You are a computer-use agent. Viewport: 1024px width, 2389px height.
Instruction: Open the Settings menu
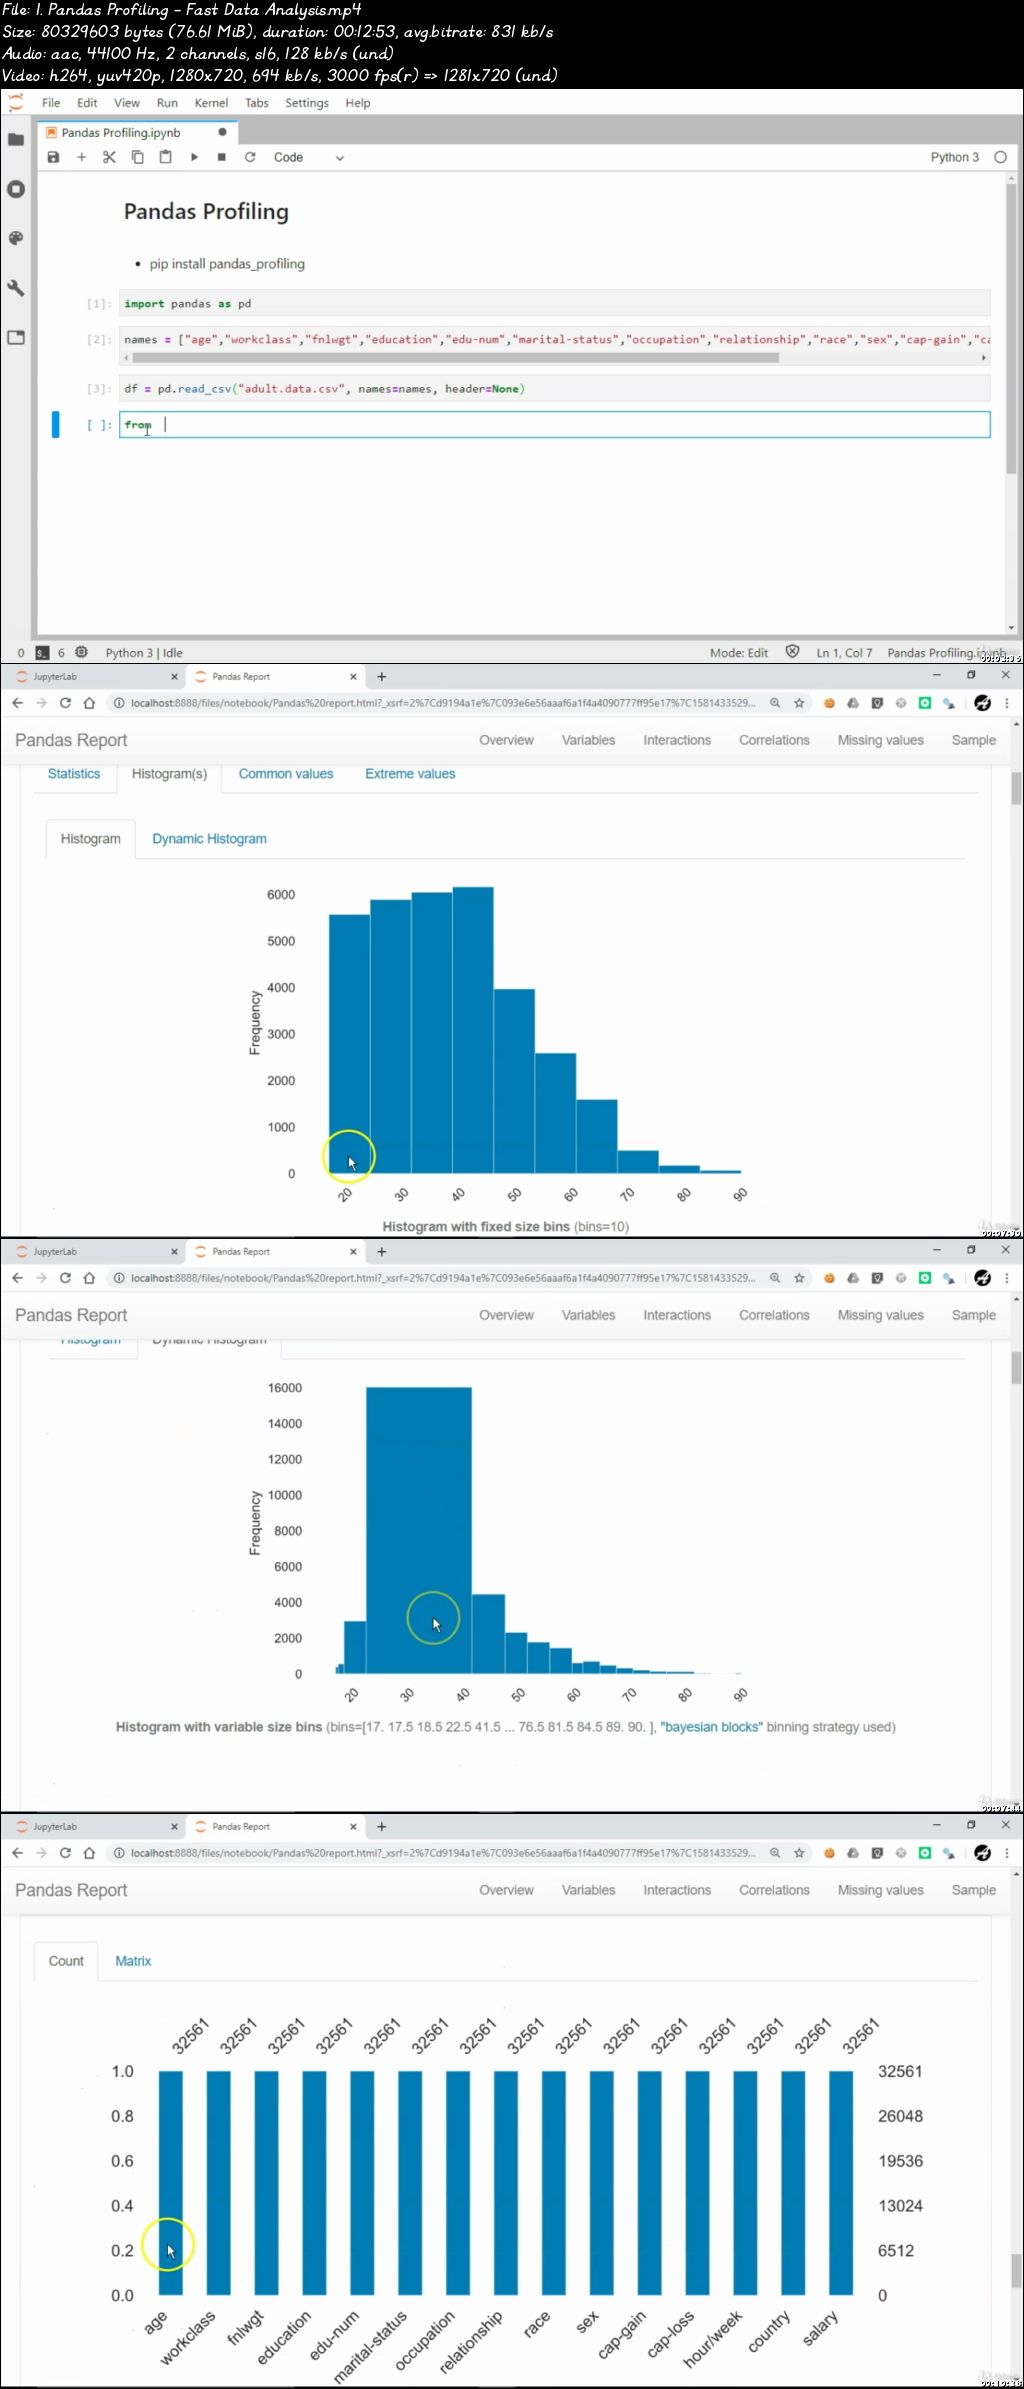tap(307, 103)
